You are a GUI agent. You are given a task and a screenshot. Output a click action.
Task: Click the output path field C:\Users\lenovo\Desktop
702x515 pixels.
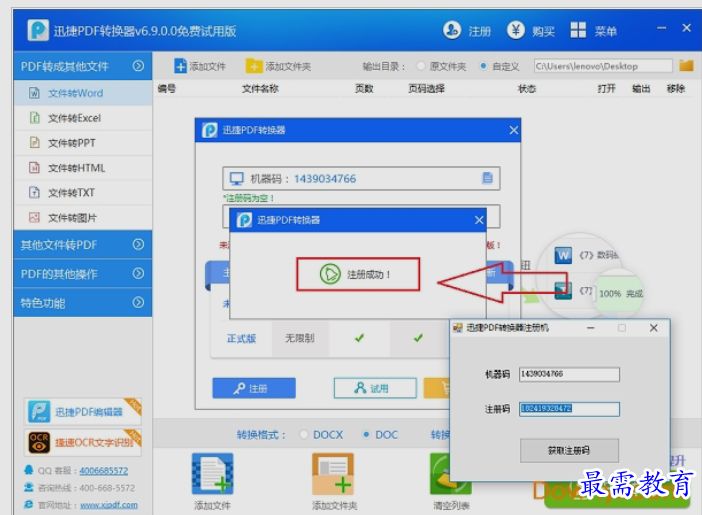603,66
